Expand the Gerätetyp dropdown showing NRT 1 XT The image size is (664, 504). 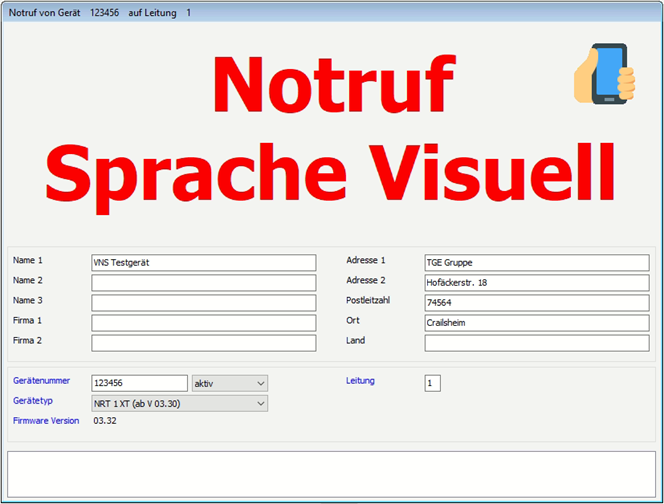(x=179, y=403)
